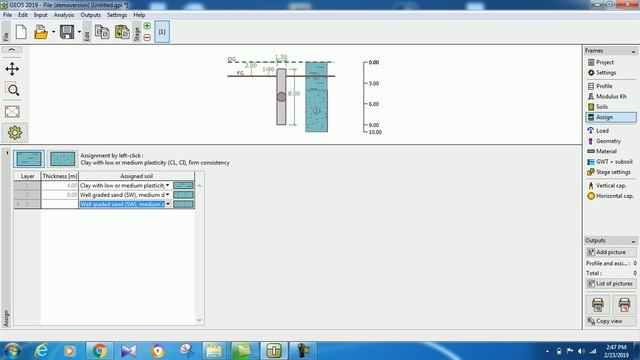
Task: Open the Analysis menu
Action: point(64,15)
